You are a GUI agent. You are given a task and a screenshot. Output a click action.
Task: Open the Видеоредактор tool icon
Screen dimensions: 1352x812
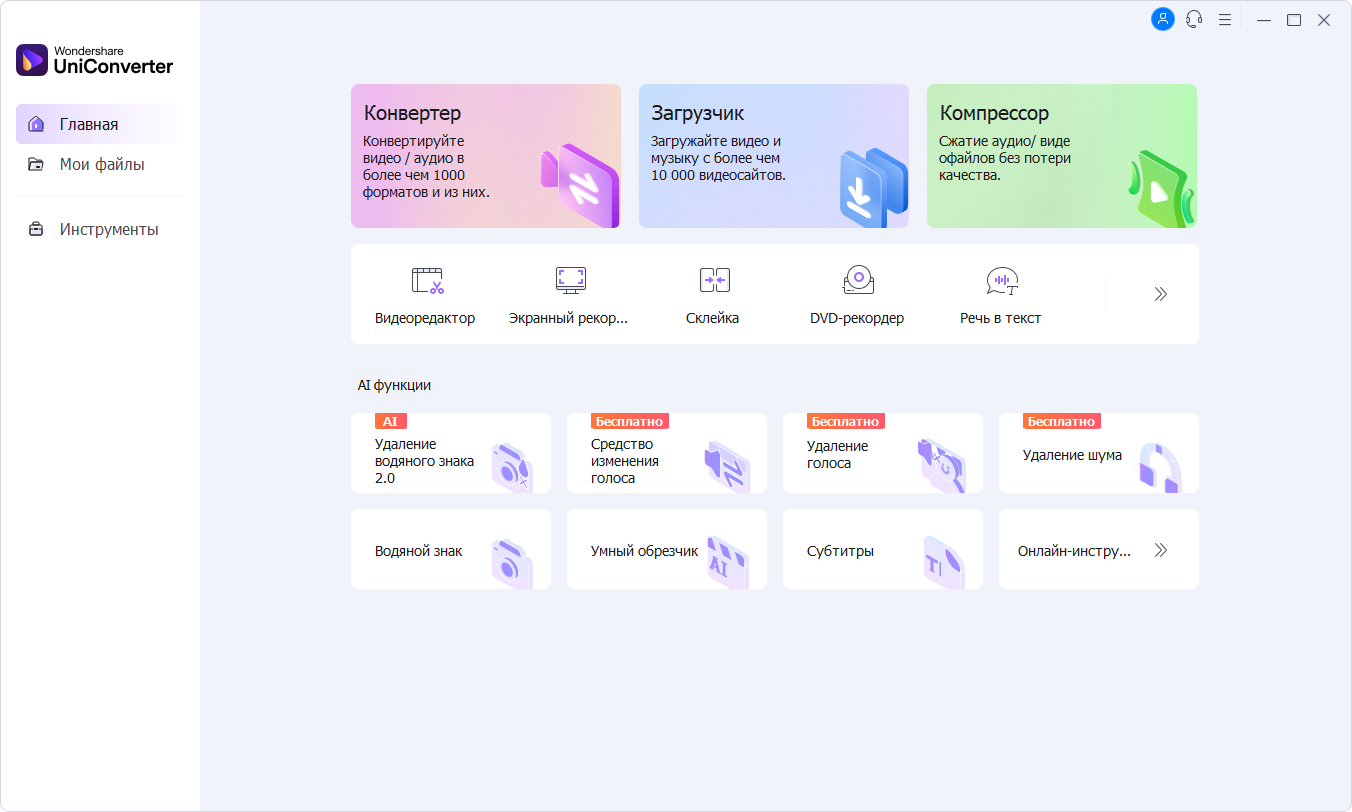click(427, 280)
